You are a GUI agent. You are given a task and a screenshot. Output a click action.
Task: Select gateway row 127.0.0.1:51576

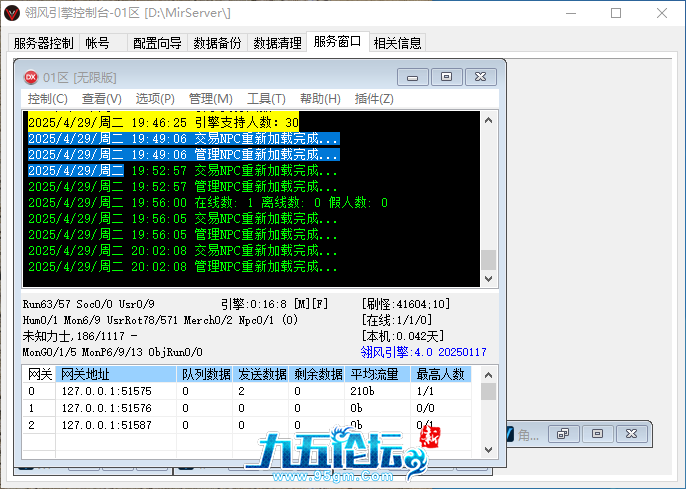tap(247, 408)
